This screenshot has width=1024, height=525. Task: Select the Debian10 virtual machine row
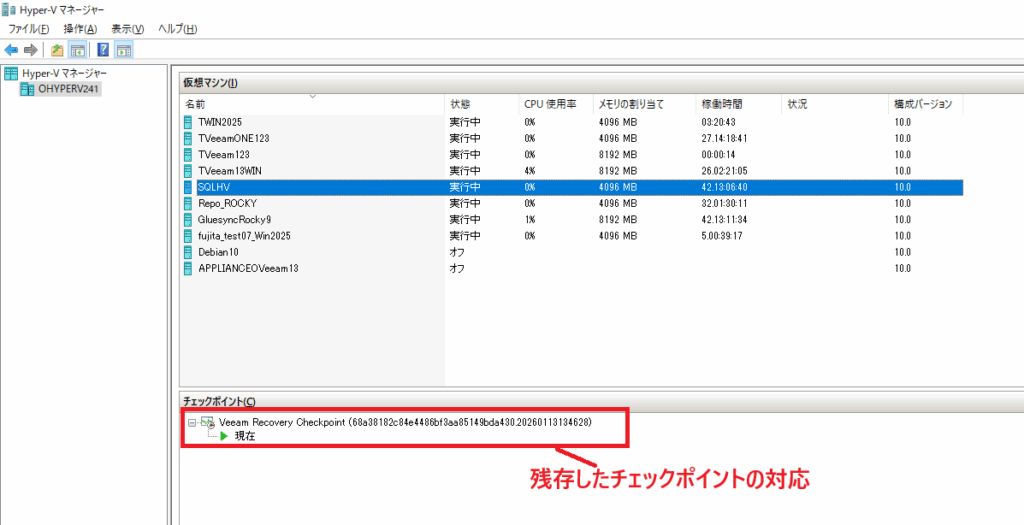220,252
